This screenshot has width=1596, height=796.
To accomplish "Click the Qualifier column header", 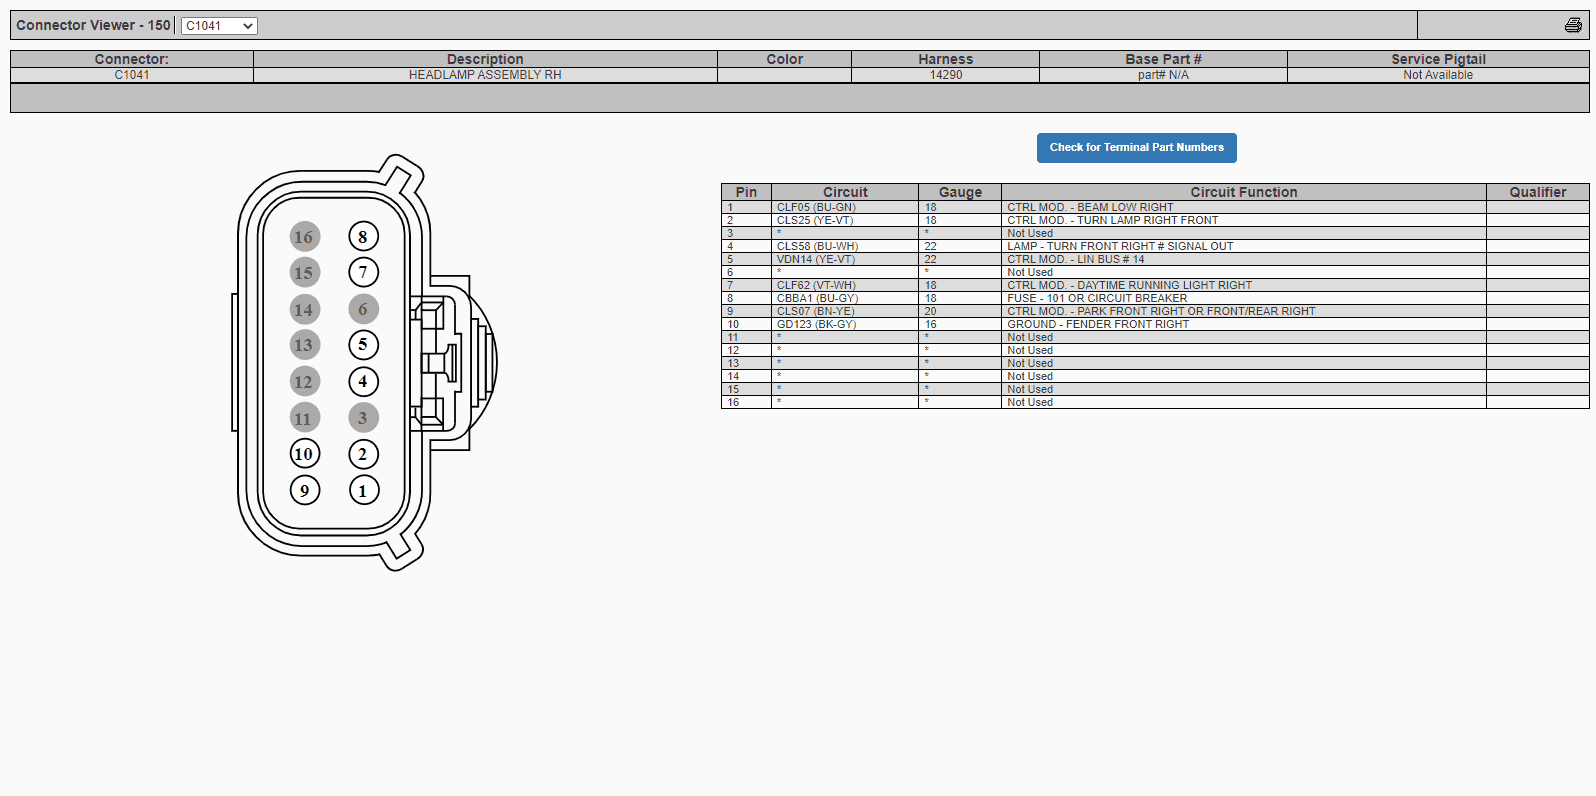I will coord(1538,192).
